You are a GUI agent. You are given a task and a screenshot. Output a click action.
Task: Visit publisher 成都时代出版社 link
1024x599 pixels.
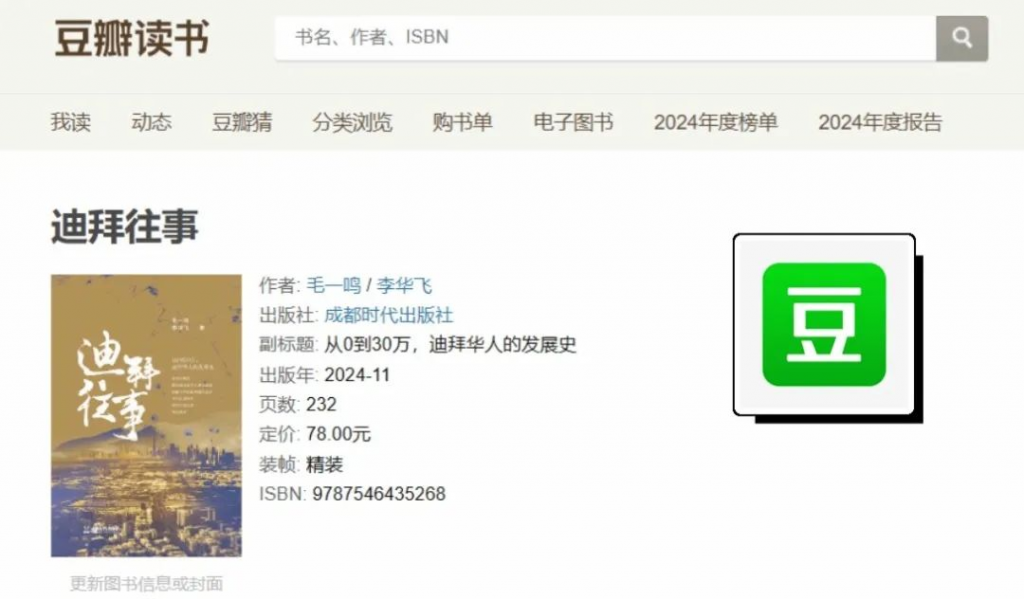(388, 315)
